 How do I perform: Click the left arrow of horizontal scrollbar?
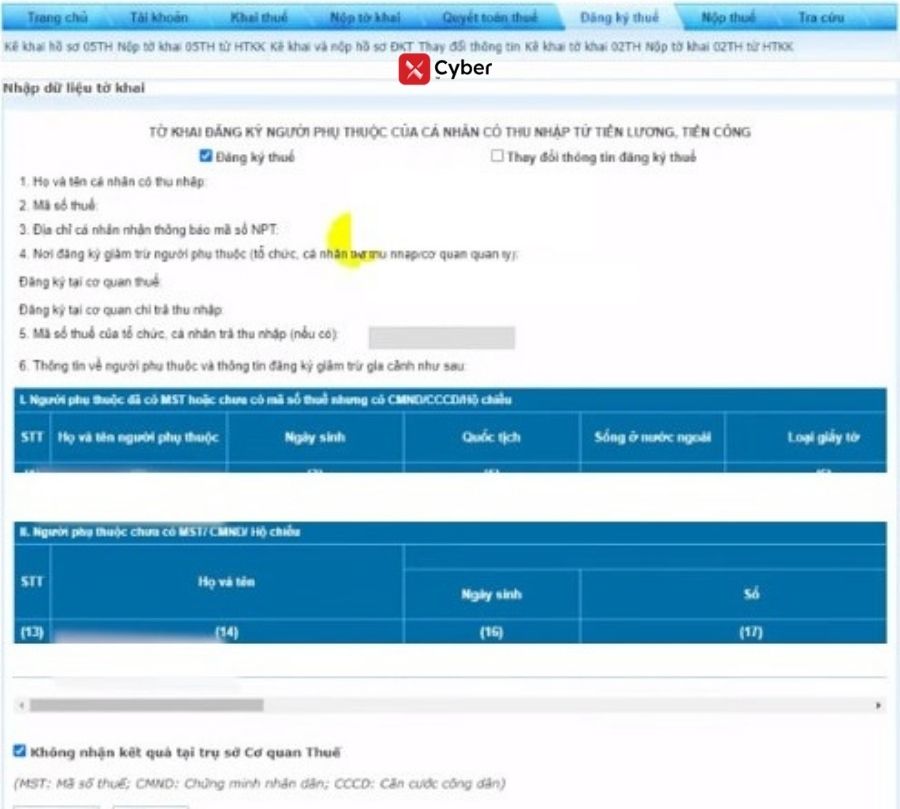(x=21, y=705)
